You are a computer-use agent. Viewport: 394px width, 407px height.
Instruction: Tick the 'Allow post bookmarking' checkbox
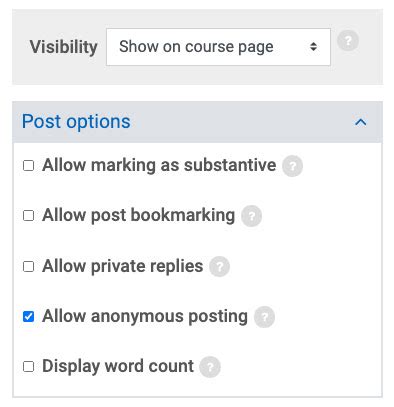pyautogui.click(x=28, y=216)
